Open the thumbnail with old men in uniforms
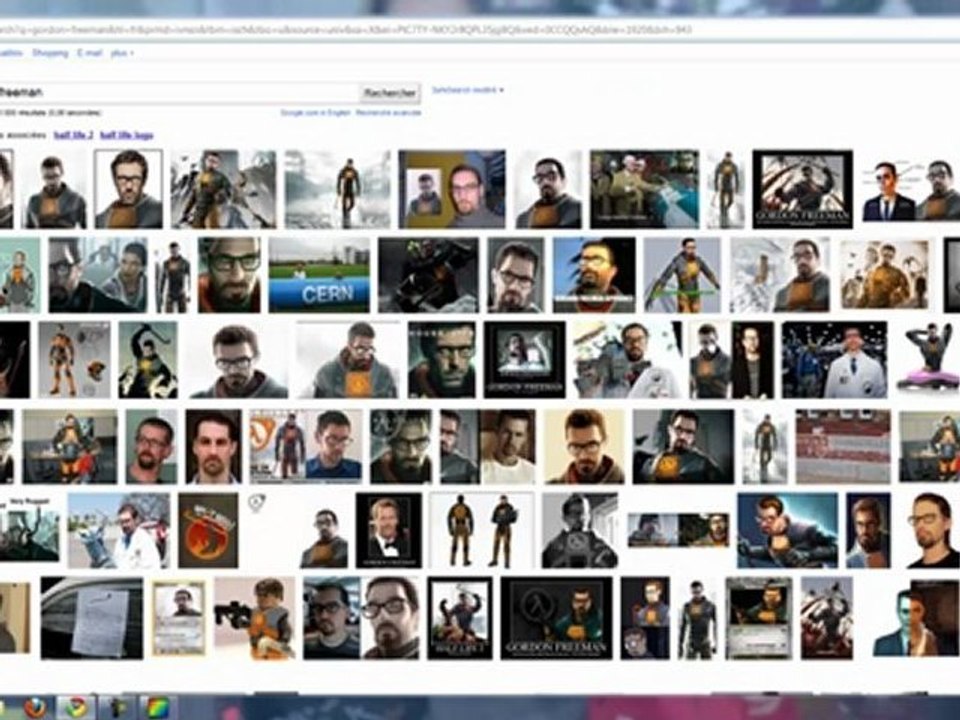Image resolution: width=960 pixels, height=720 pixels. [x=644, y=189]
